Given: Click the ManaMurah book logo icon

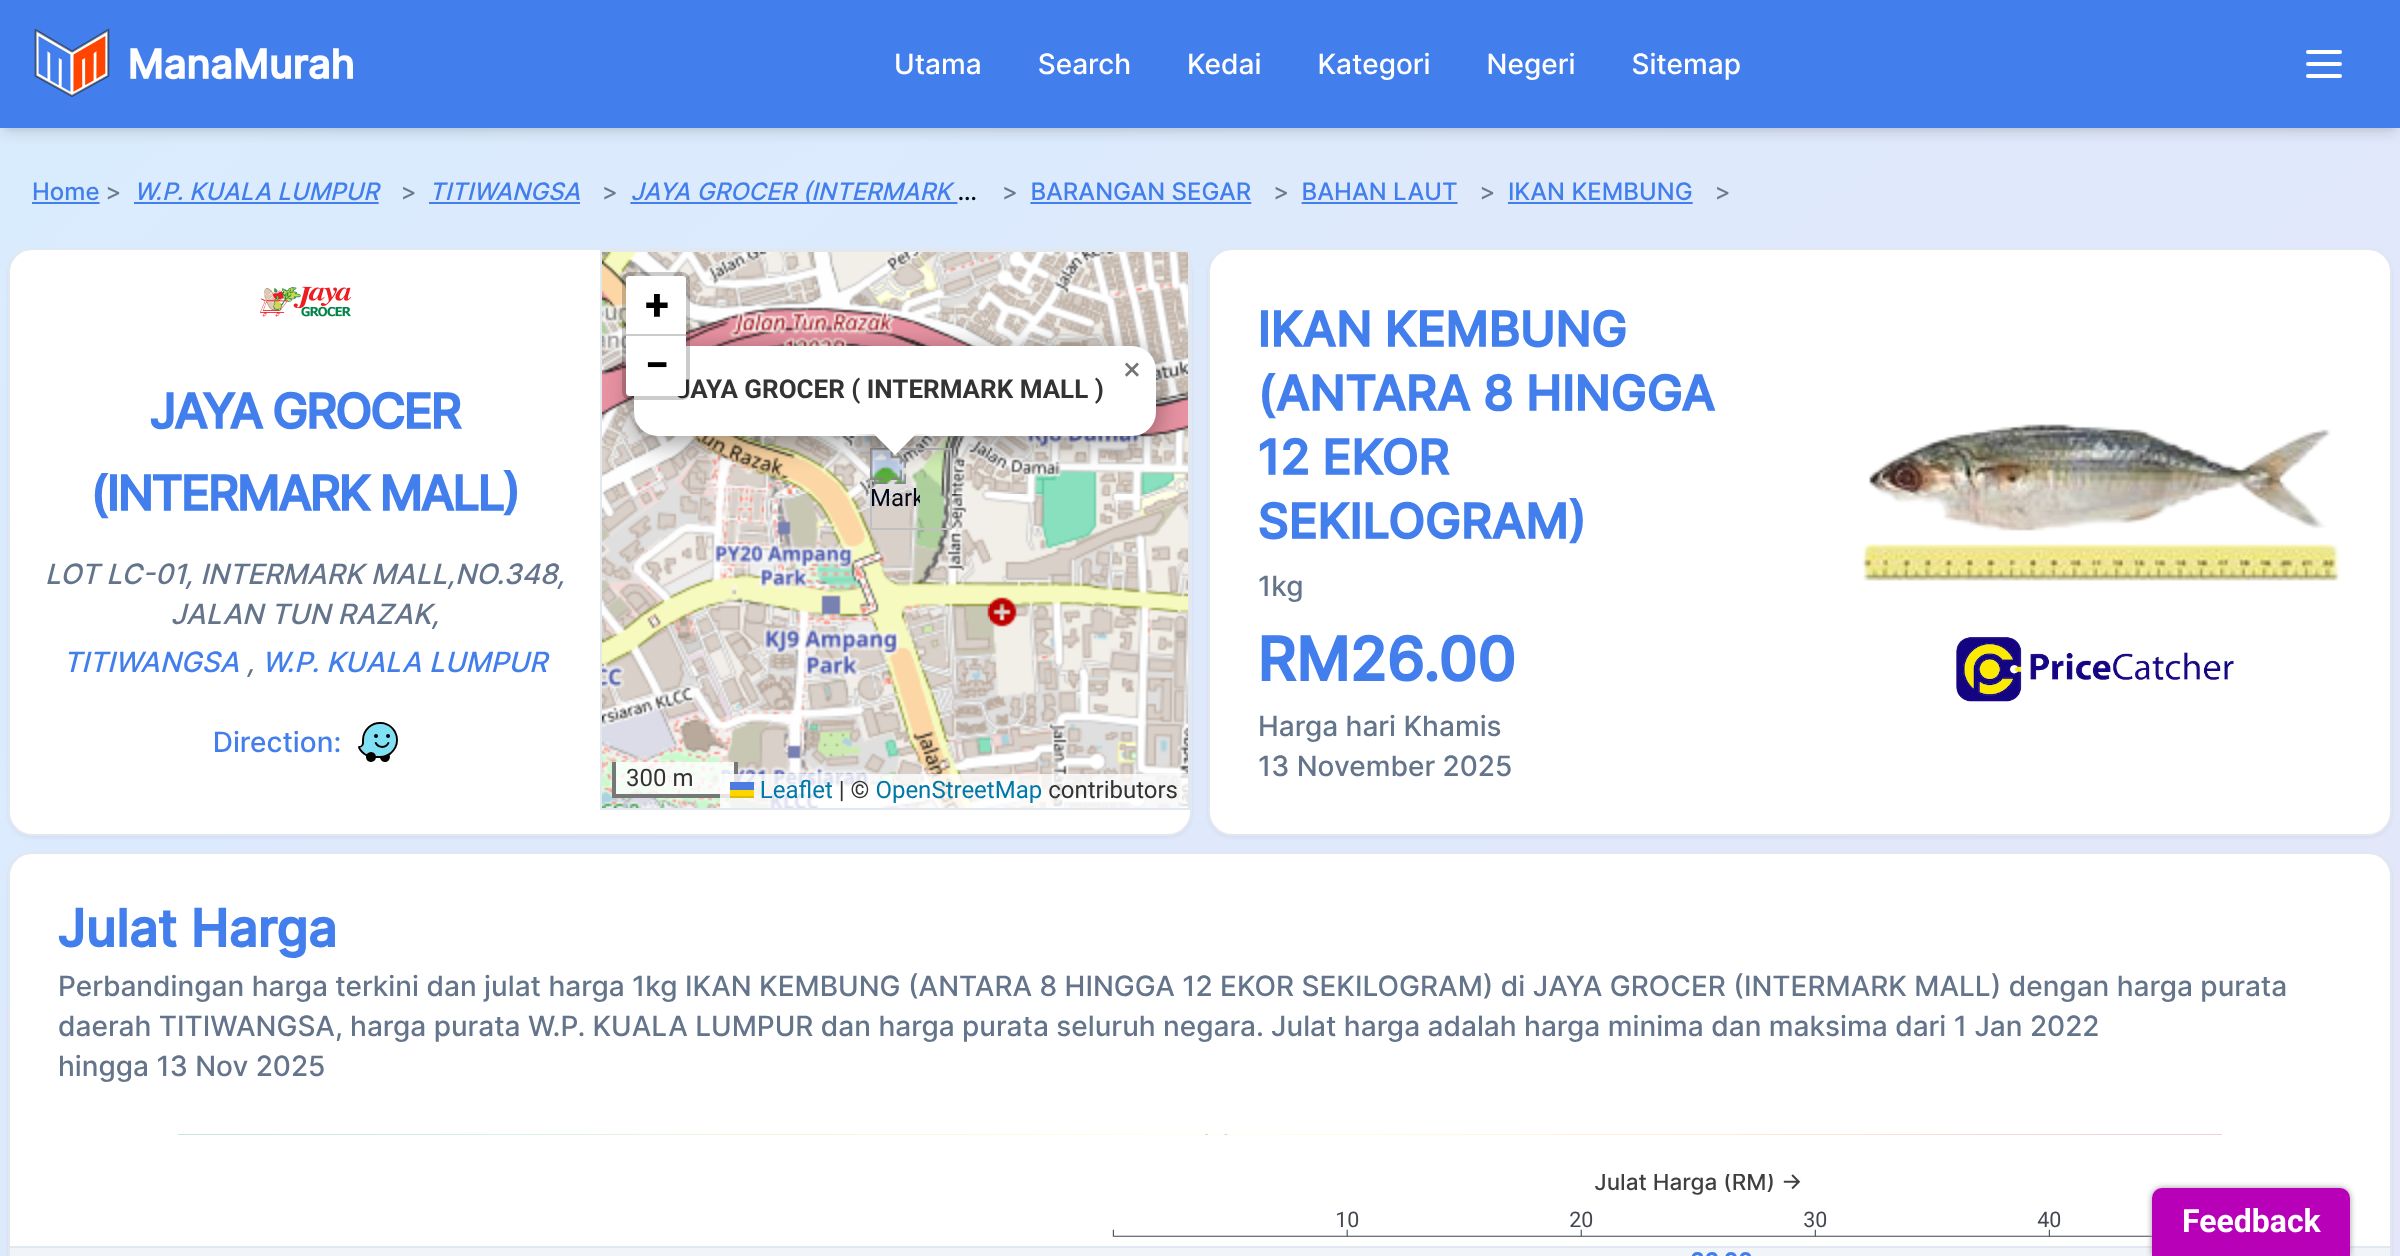Looking at the screenshot, I should [x=71, y=63].
